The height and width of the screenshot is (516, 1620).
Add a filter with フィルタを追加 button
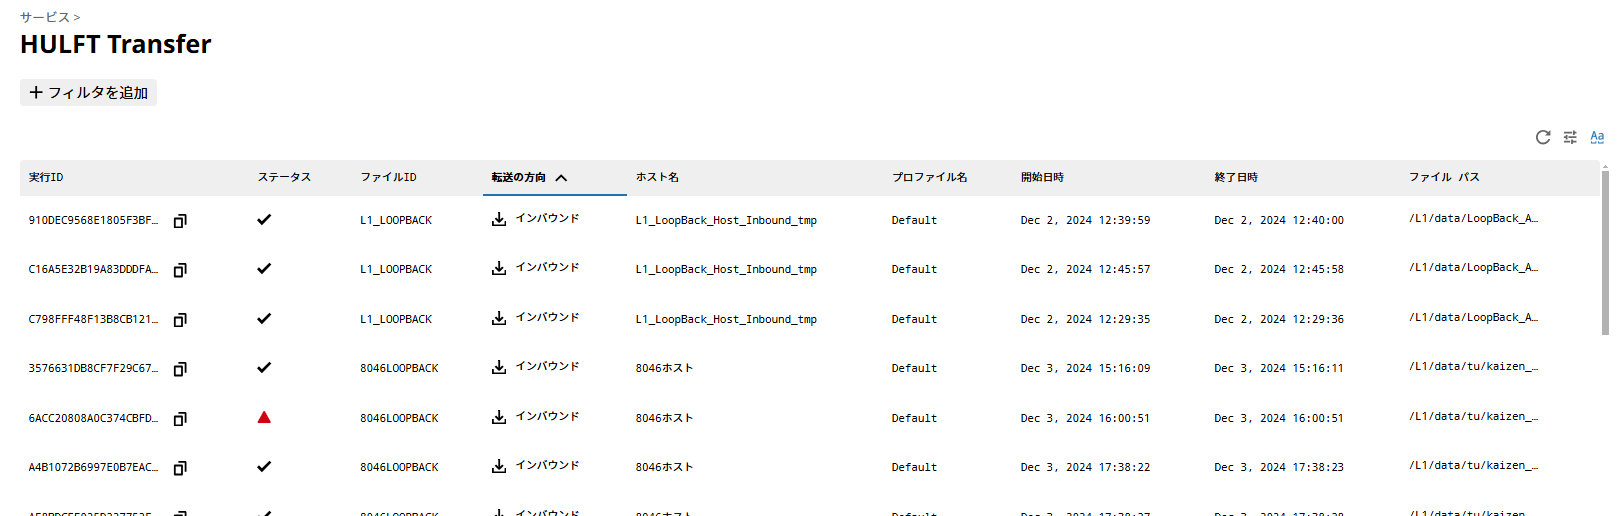88,92
